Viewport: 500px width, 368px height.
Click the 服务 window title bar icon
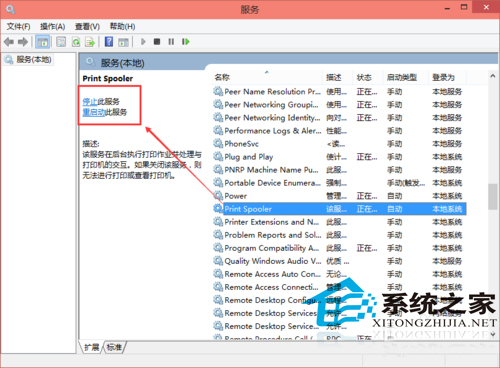coord(10,10)
